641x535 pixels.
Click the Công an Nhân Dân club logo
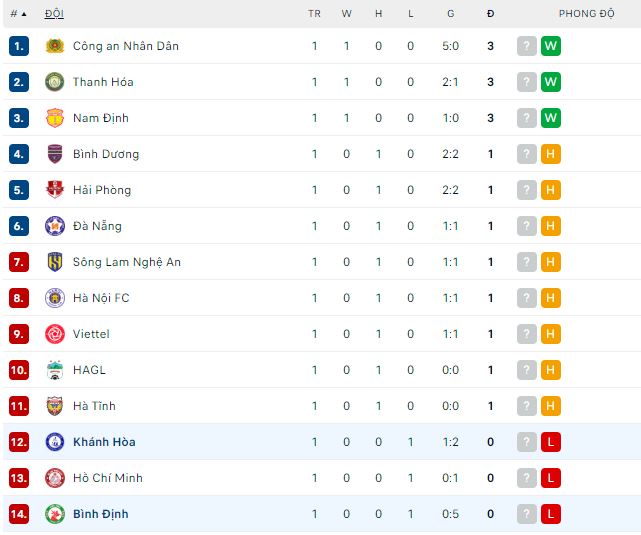[55, 46]
